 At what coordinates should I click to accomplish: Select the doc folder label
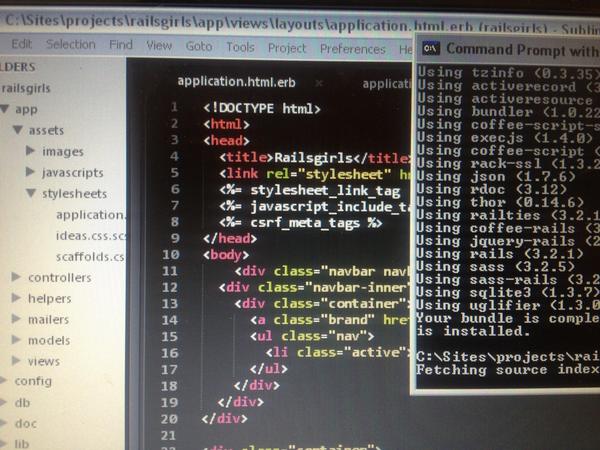[26, 424]
